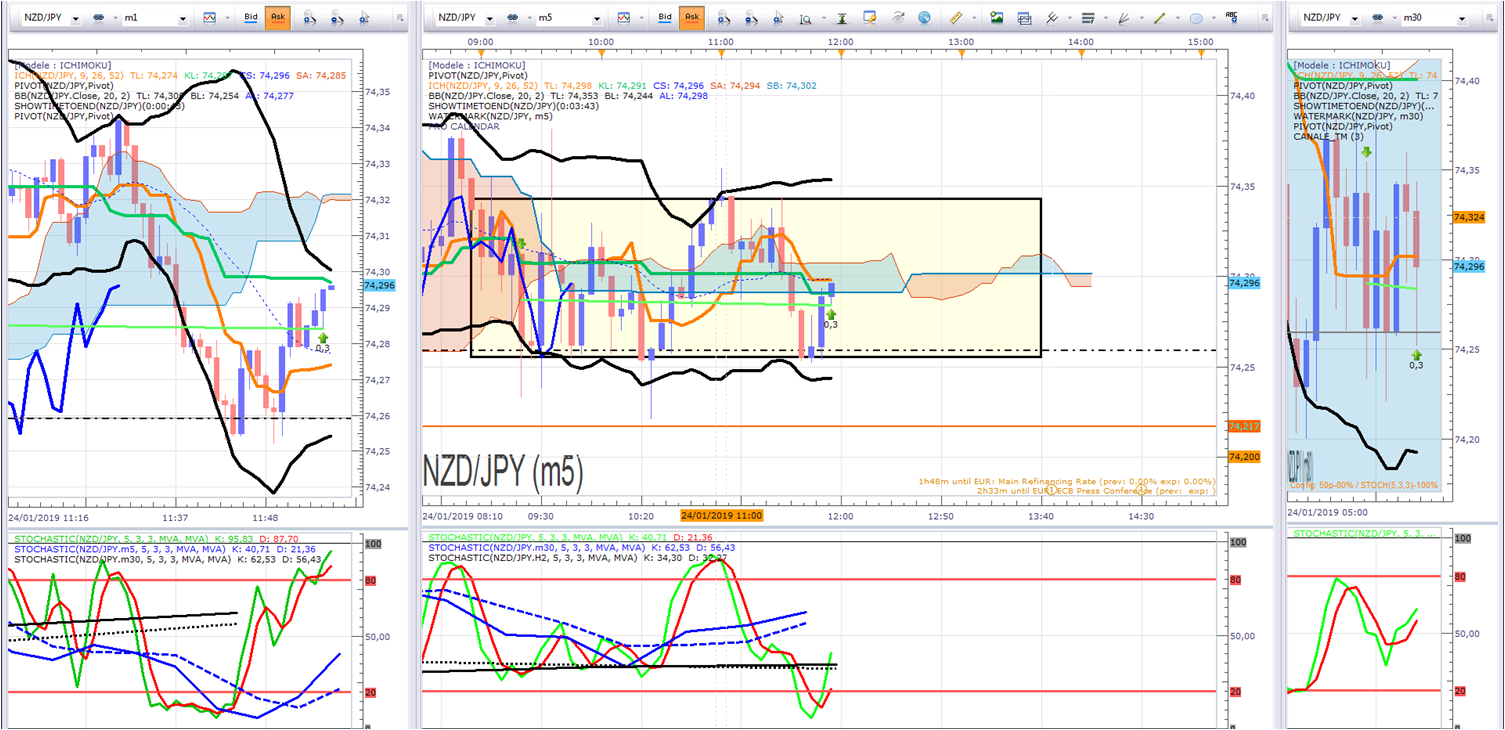Open the chart type icon in the m5 toolbar
Image resolution: width=1505 pixels, height=730 pixels.
624,18
